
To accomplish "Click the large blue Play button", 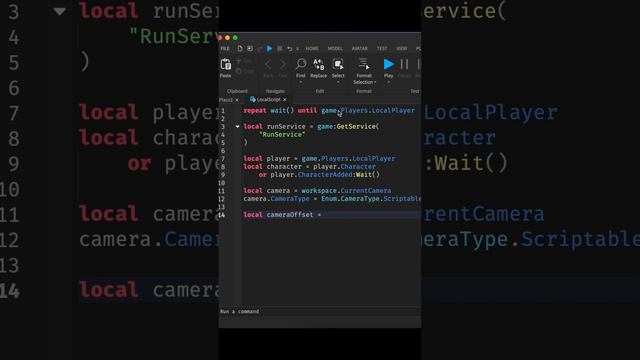I will 389,64.
